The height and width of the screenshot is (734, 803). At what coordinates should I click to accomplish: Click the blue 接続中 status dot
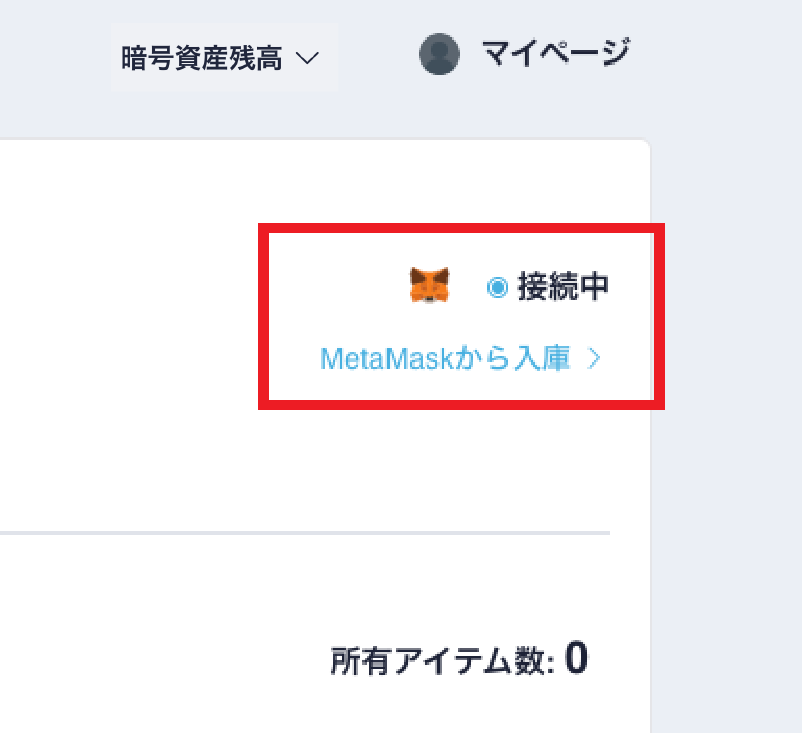(497, 287)
